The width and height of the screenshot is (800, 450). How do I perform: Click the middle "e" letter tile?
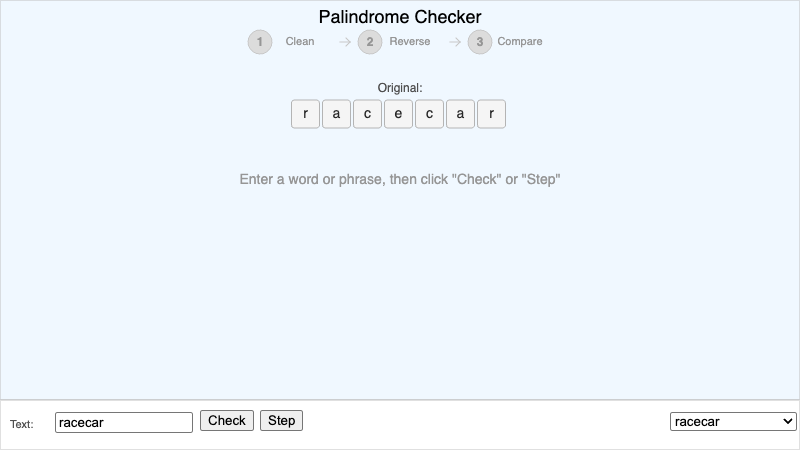click(398, 114)
